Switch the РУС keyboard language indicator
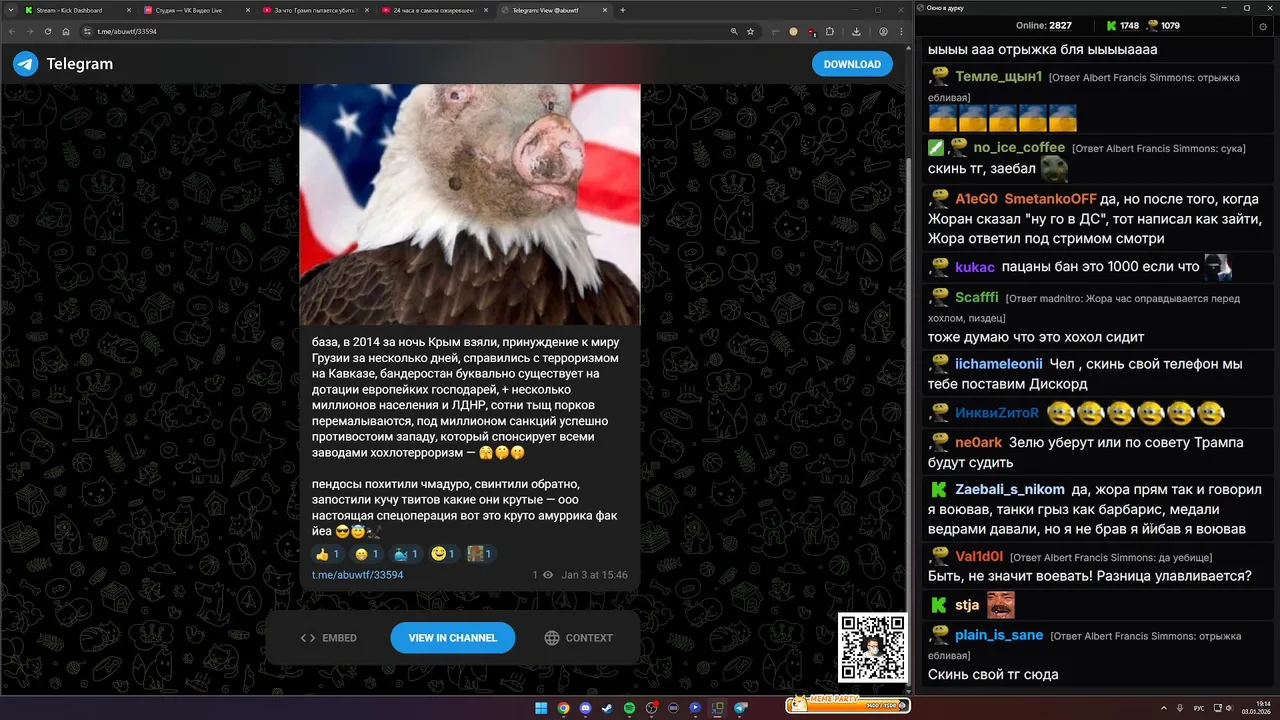 pyautogui.click(x=1199, y=708)
